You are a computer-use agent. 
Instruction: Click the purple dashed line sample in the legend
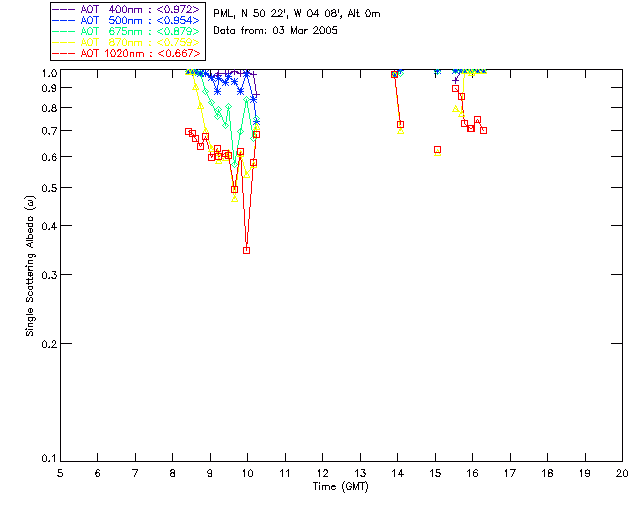pyautogui.click(x=64, y=9)
